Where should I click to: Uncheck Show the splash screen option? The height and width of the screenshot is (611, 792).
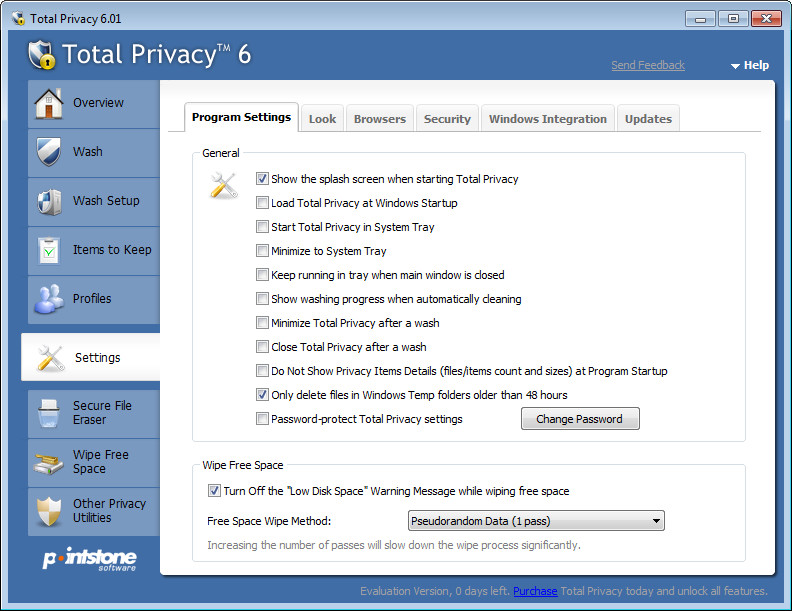(262, 179)
